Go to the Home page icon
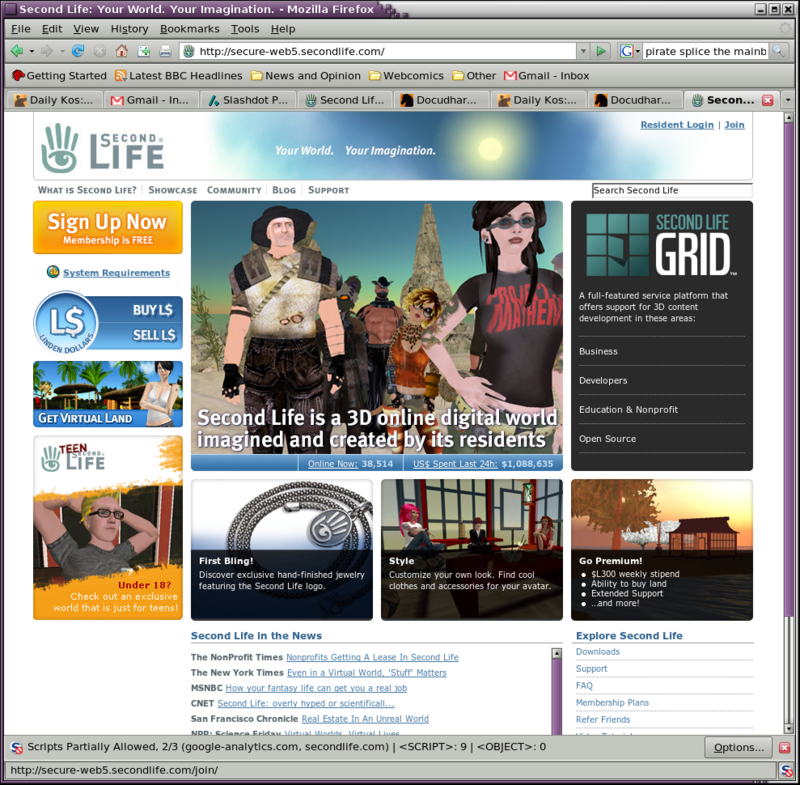 (x=121, y=51)
